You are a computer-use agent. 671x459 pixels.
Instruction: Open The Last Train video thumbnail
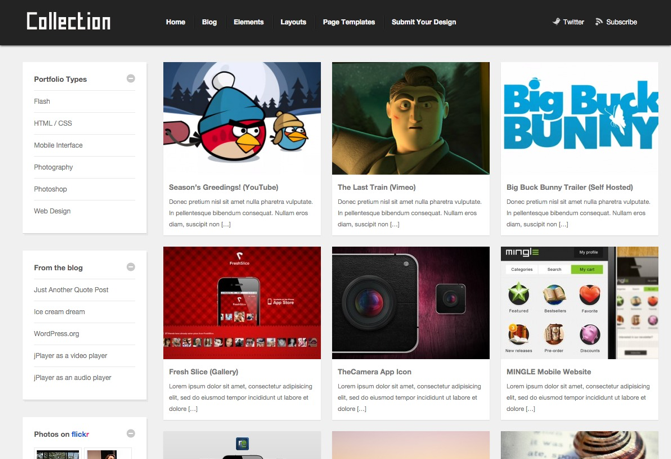(411, 118)
